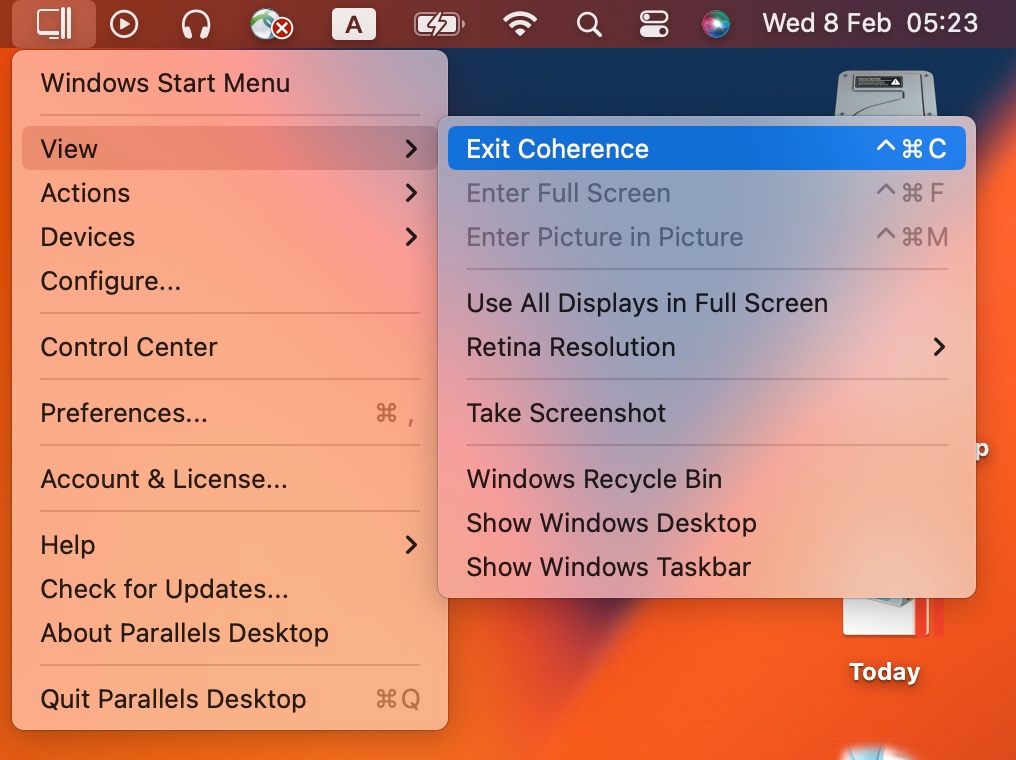Click the Parallels Desktop menu bar icon
Viewport: 1016px width, 760px height.
click(x=54, y=23)
